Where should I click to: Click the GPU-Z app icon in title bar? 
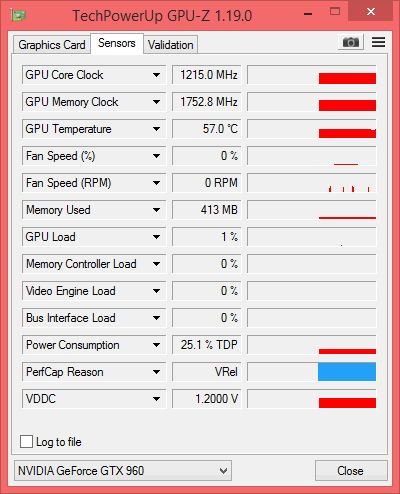click(19, 15)
